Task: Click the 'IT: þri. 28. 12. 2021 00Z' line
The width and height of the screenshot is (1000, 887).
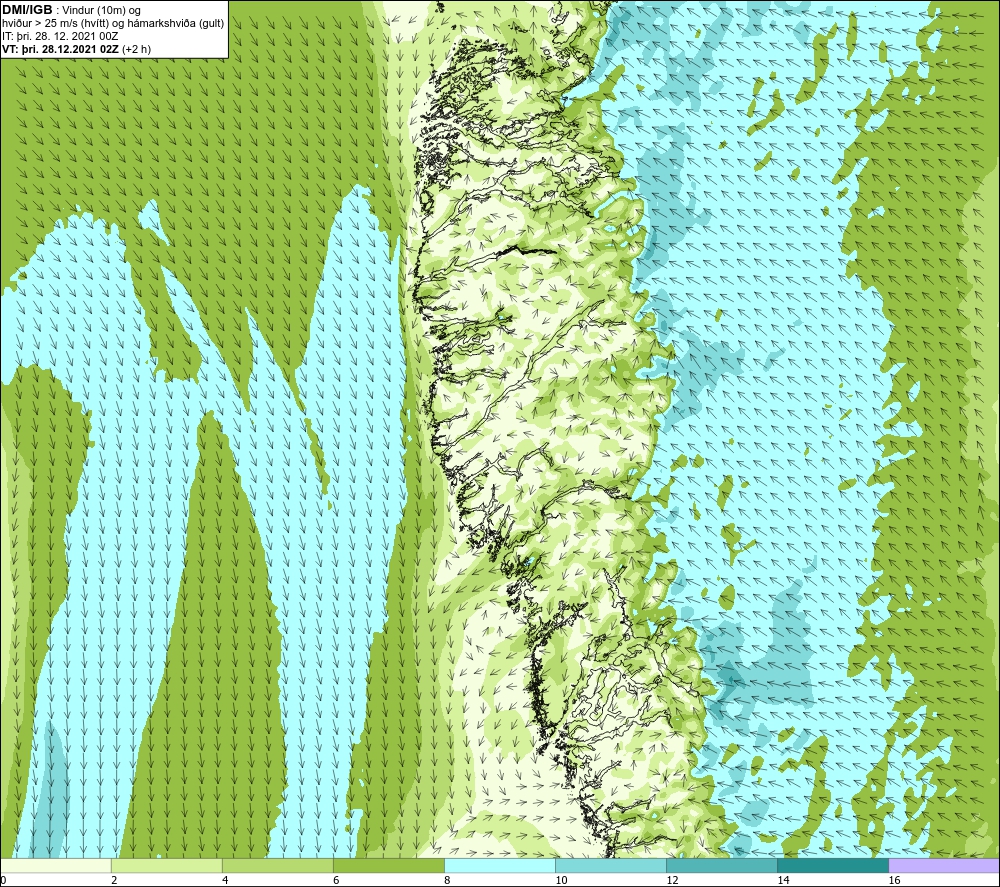Action: [60, 36]
